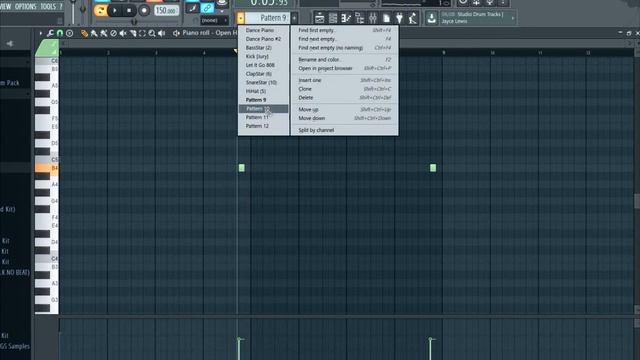The width and height of the screenshot is (640, 360).
Task: Click the highlighted B4 piano key
Action: point(47,168)
